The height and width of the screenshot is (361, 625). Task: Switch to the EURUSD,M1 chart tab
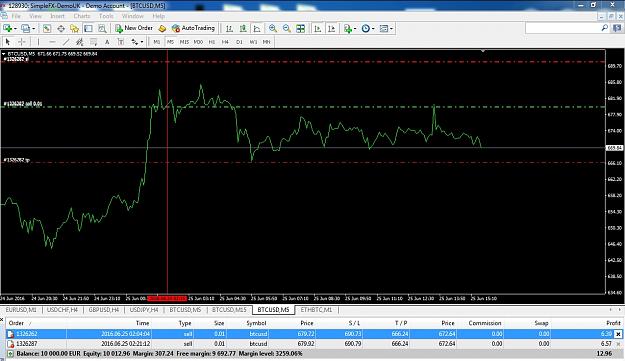[x=21, y=310]
